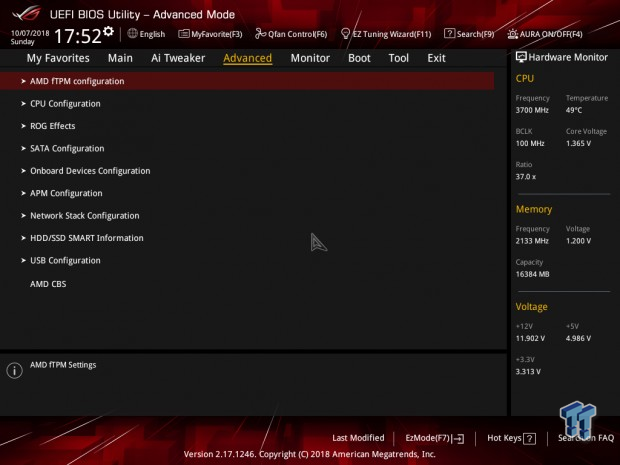Open the Boot tab
The height and width of the screenshot is (465, 620).
point(359,58)
